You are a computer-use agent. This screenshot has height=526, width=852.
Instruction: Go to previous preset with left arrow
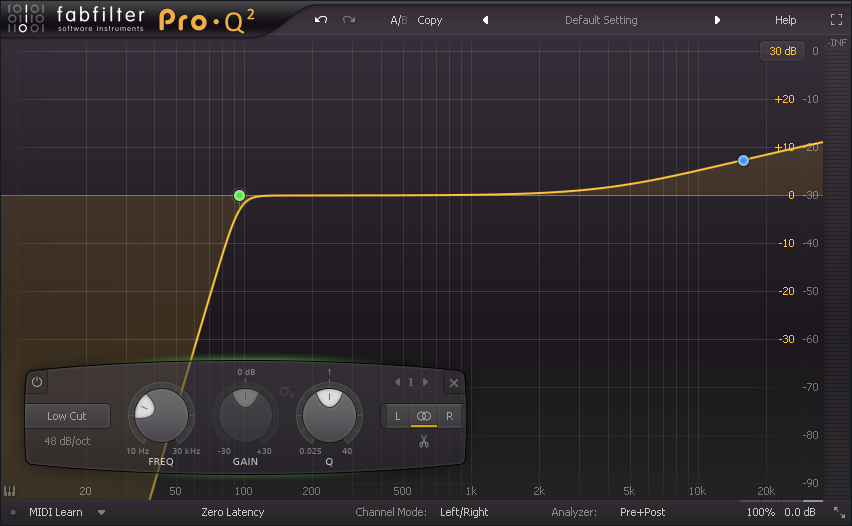(485, 20)
